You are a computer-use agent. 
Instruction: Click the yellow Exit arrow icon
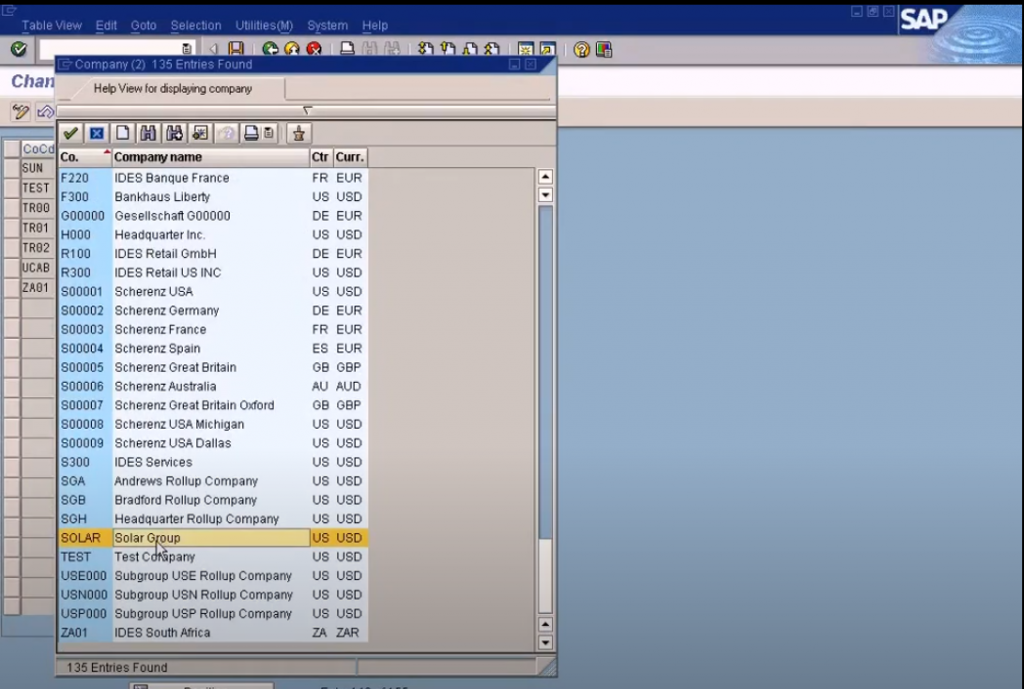point(292,49)
